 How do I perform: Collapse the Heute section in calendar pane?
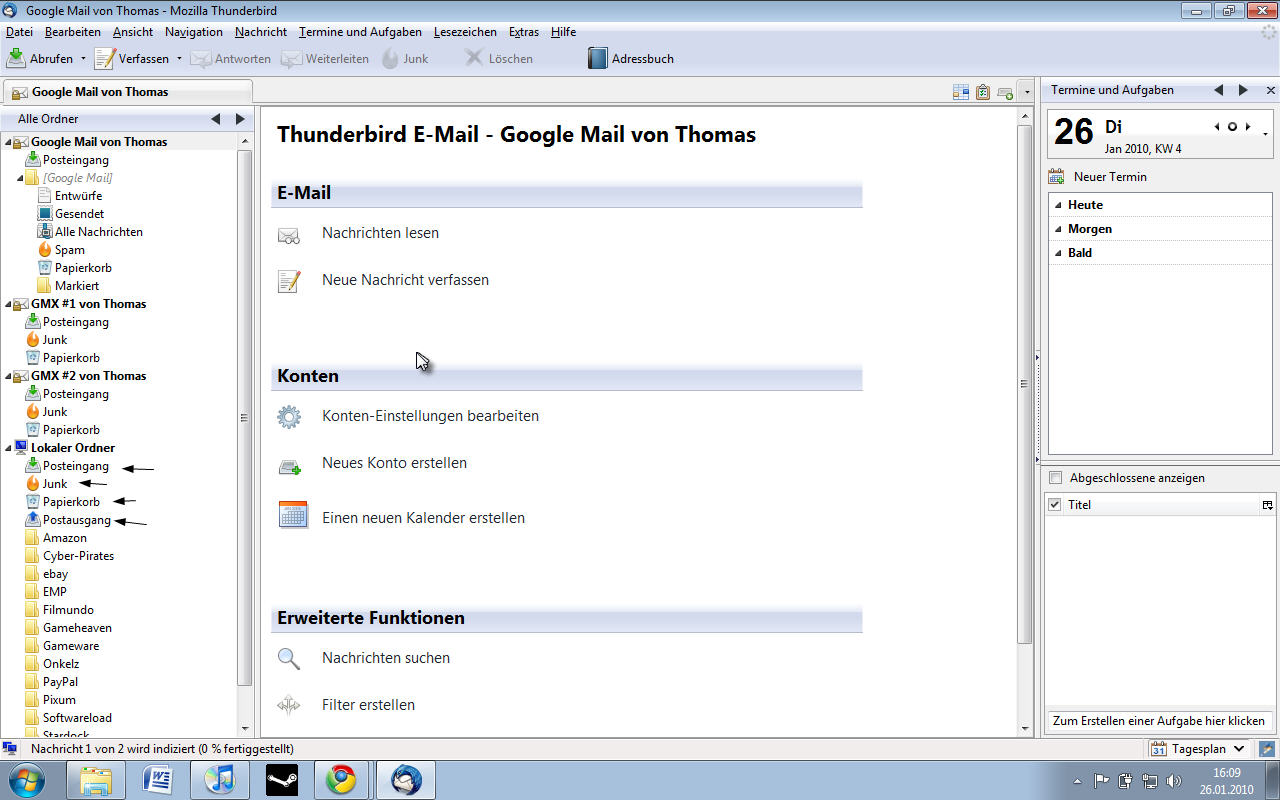1059,205
